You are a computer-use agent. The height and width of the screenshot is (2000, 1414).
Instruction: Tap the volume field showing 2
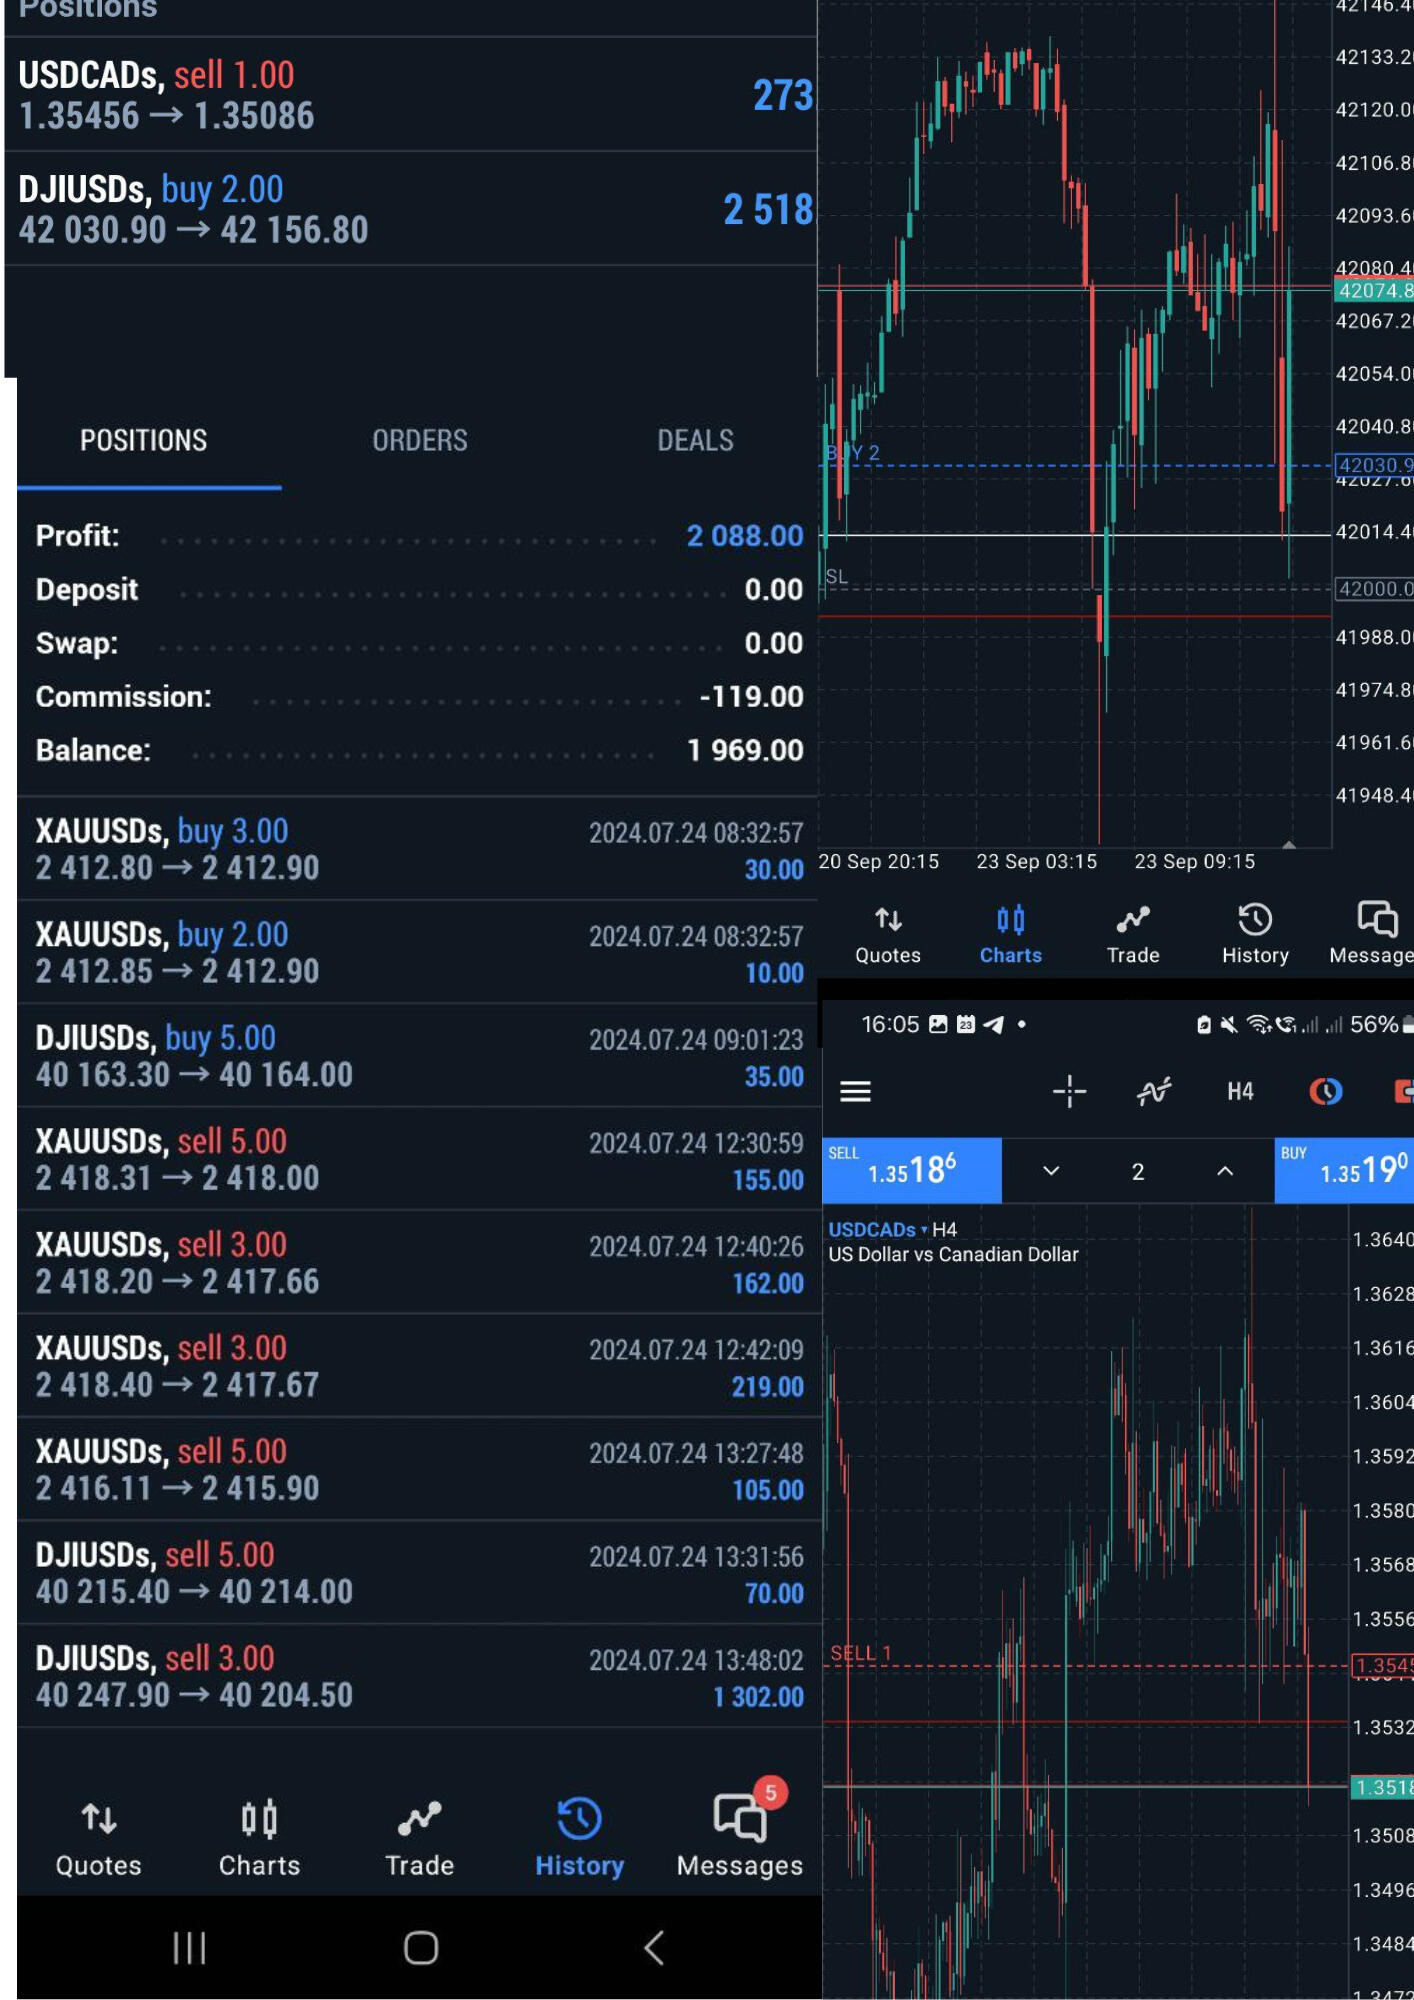[x=1138, y=1171]
